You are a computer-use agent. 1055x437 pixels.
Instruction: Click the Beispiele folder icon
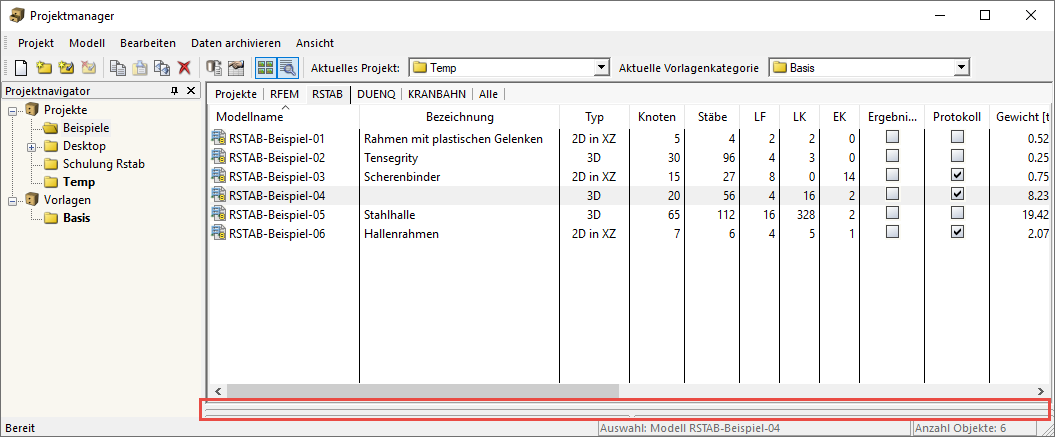coord(51,128)
